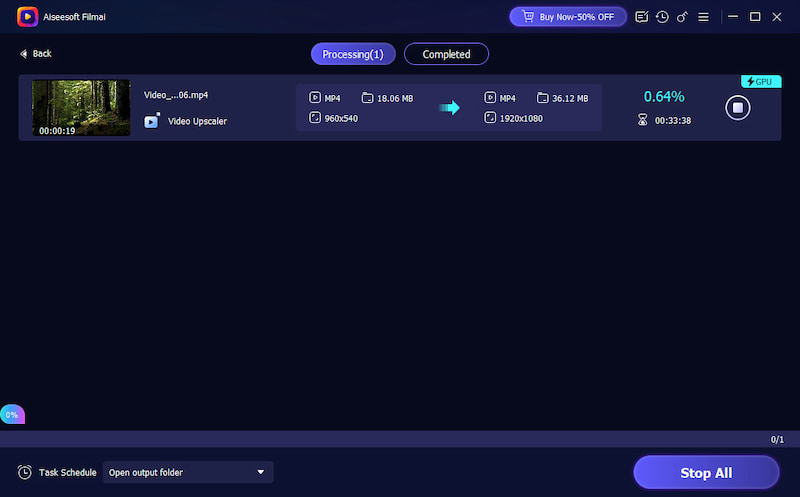Click the dropdown arrow beside Open output folder

click(261, 472)
